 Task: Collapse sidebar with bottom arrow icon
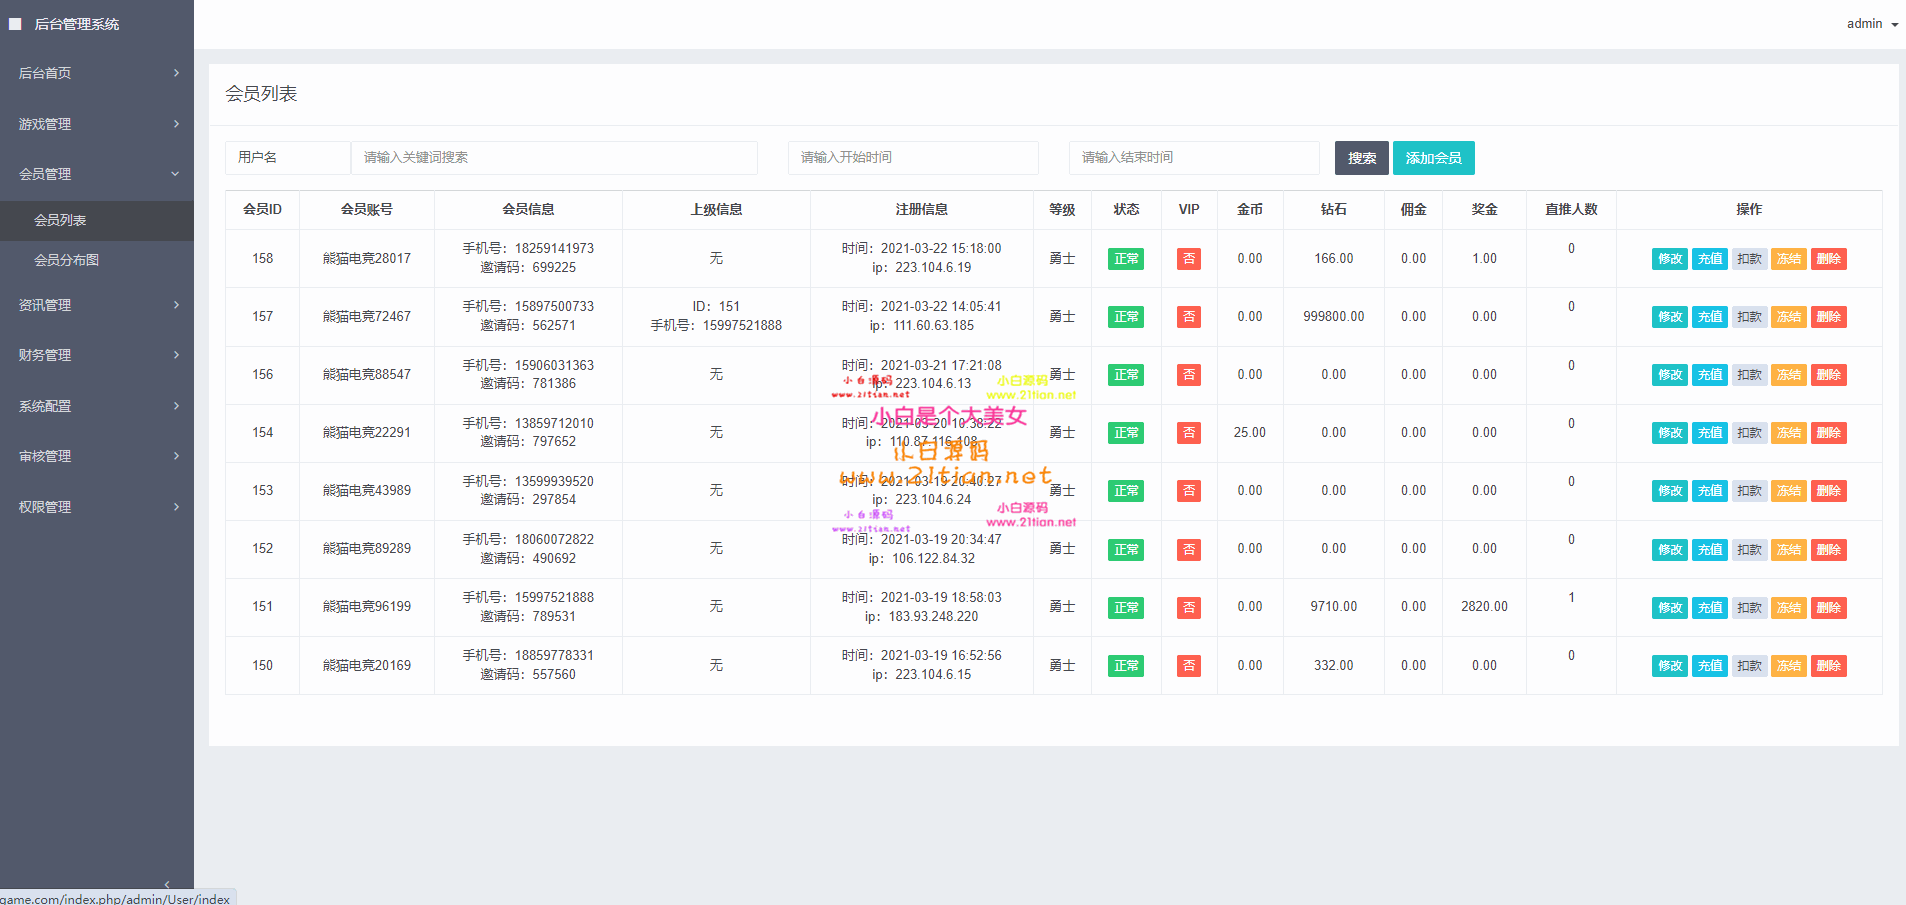pyautogui.click(x=167, y=884)
